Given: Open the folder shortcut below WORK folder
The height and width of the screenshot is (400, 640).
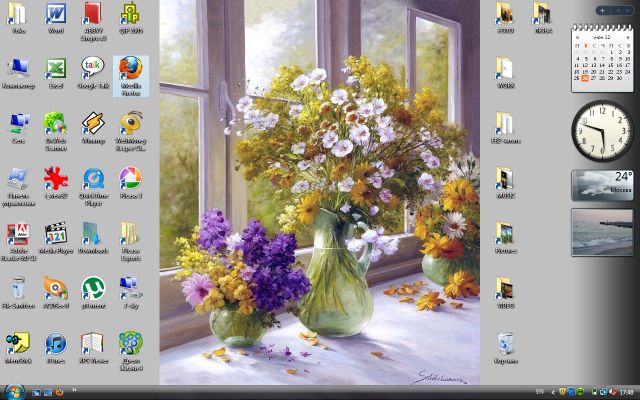Looking at the screenshot, I should (x=506, y=128).
